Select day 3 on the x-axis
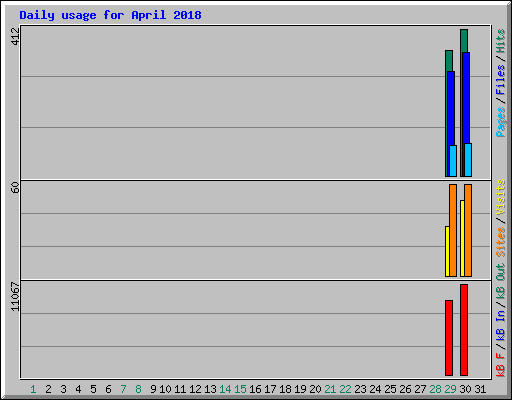Screen dimensions: 512x400 pyautogui.click(x=63, y=389)
